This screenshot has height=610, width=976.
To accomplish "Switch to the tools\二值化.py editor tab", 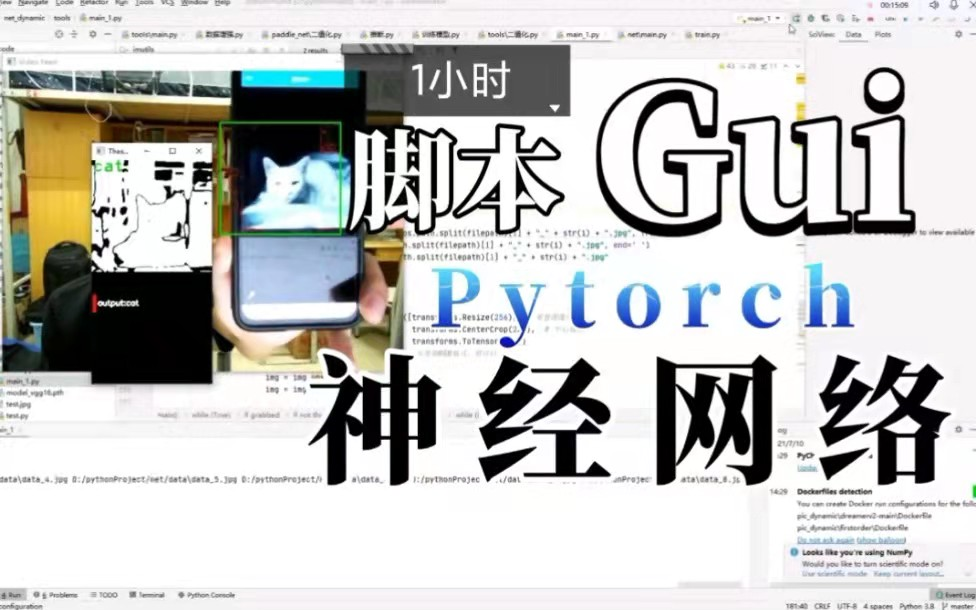I will (x=508, y=35).
